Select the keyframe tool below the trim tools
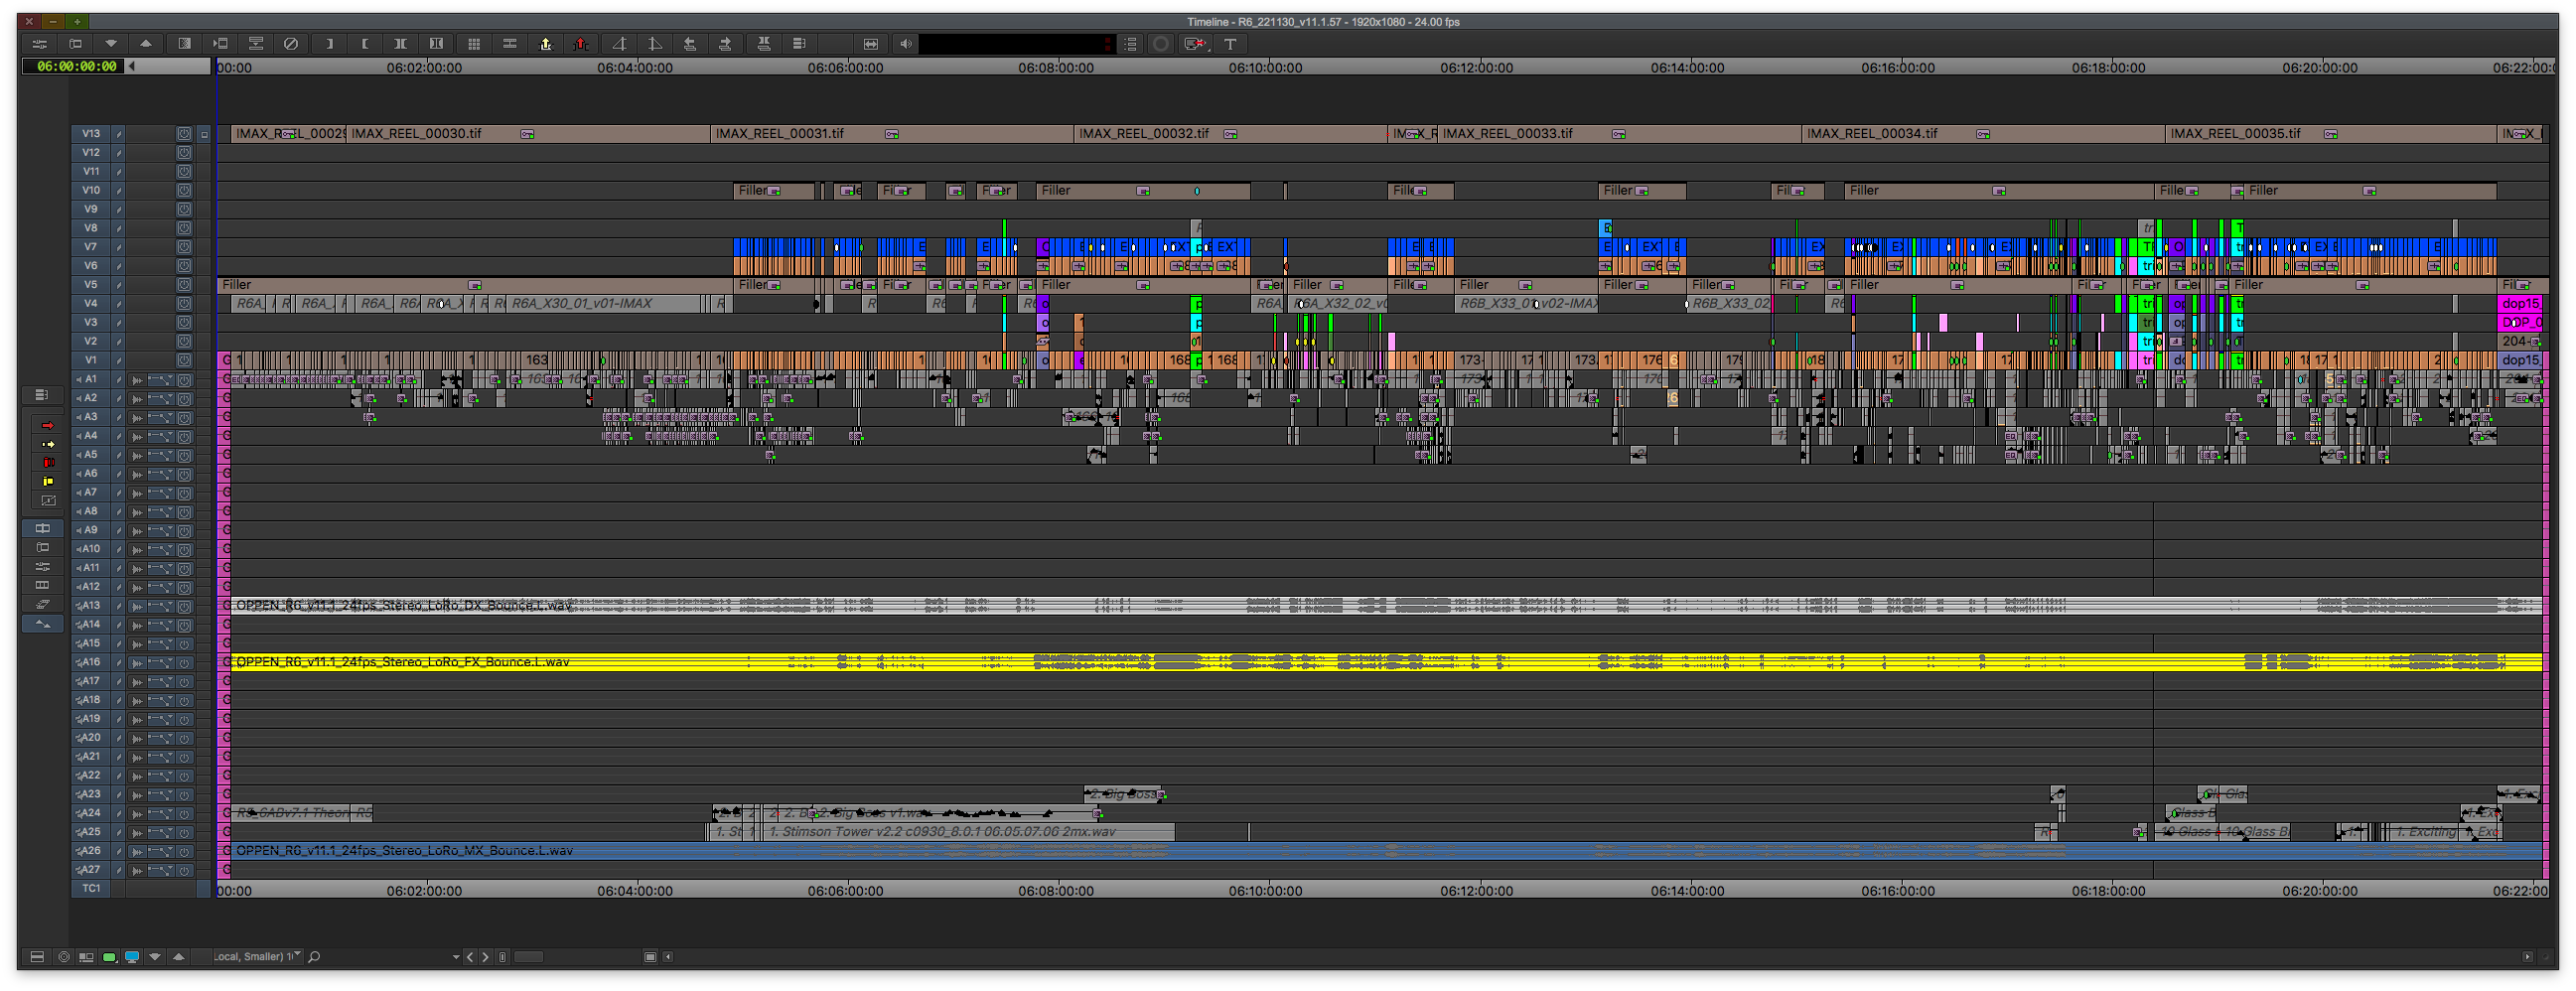The image size is (2576, 991). [x=47, y=501]
